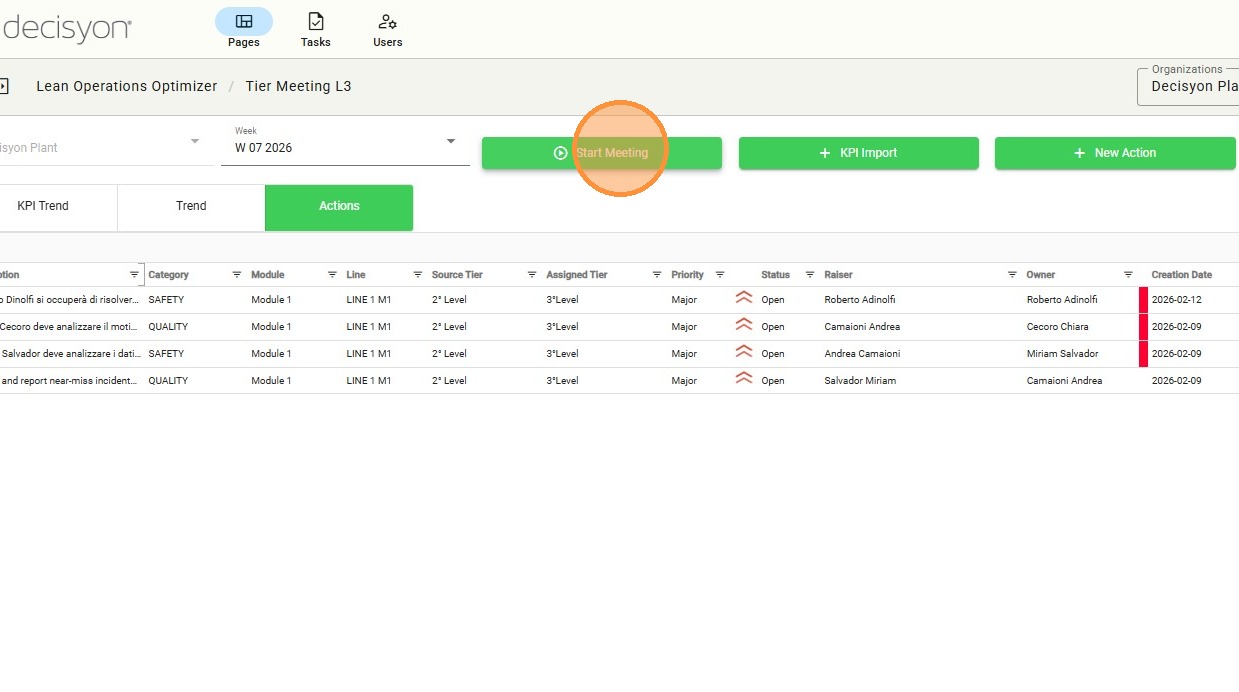Click the Category column filter icon
Screen dimensions: 1239x692
click(x=237, y=275)
